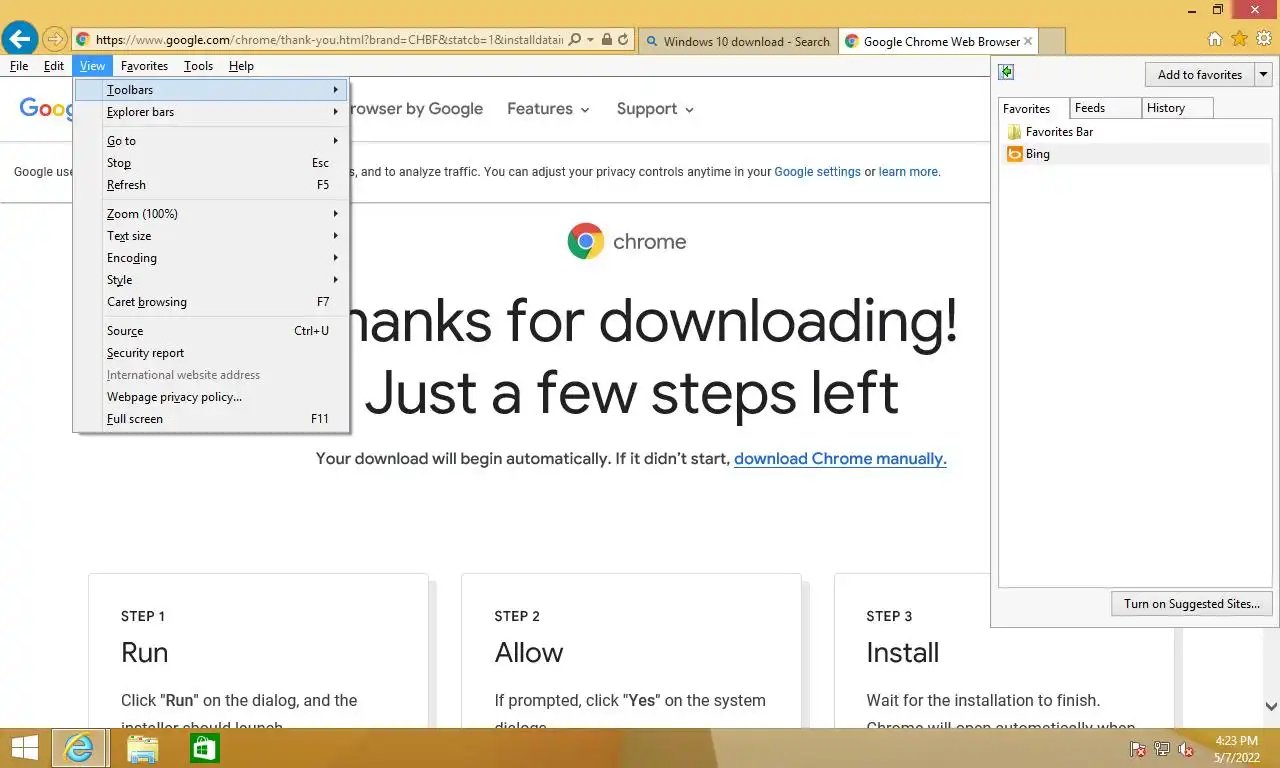
Task: Open the Google settings link
Action: pyautogui.click(x=817, y=172)
